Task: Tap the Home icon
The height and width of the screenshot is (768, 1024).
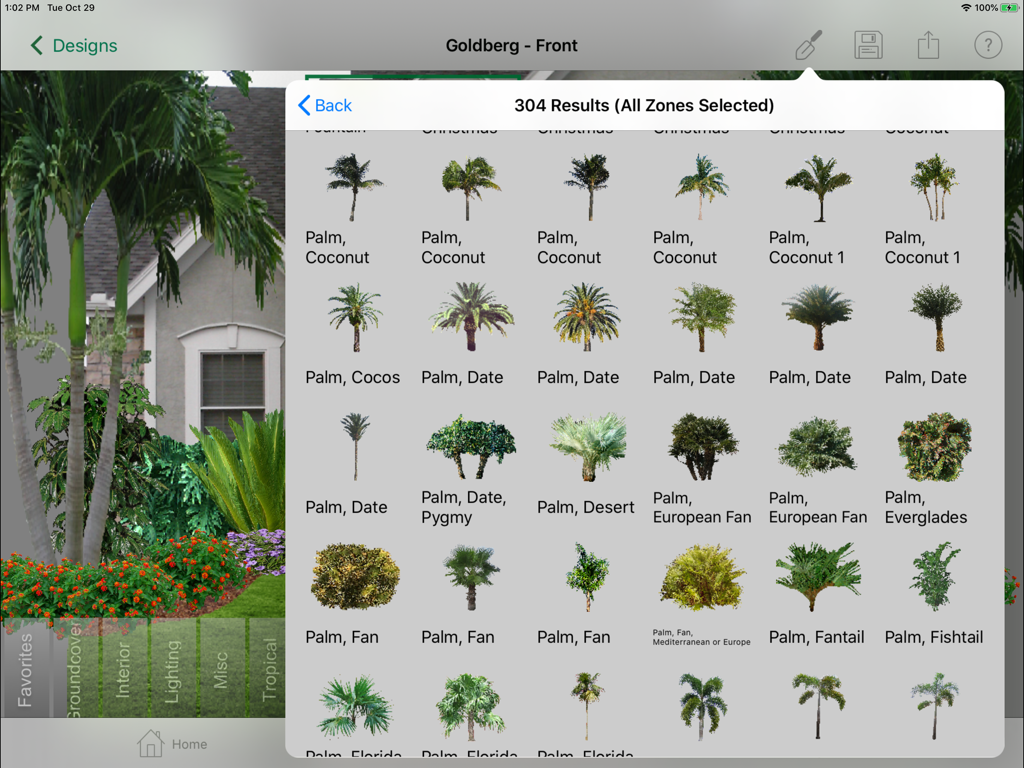Action: [x=172, y=742]
